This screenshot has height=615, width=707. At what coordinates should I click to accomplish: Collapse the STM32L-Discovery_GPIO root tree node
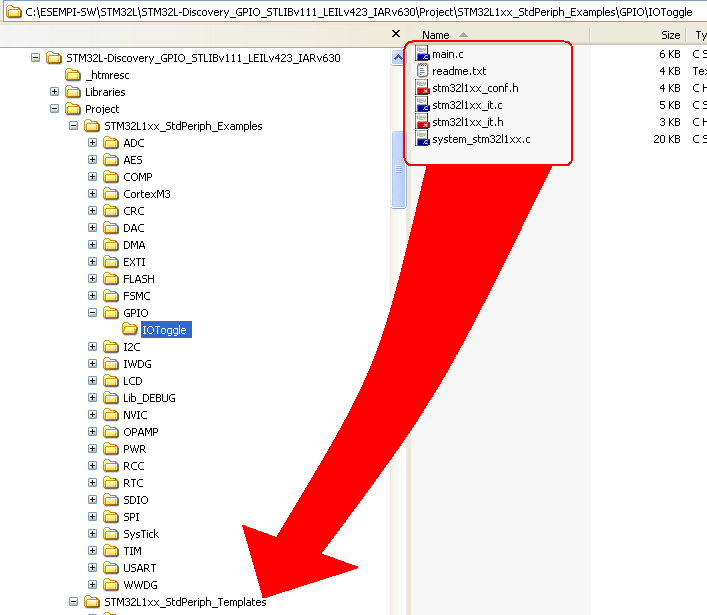pos(35,58)
